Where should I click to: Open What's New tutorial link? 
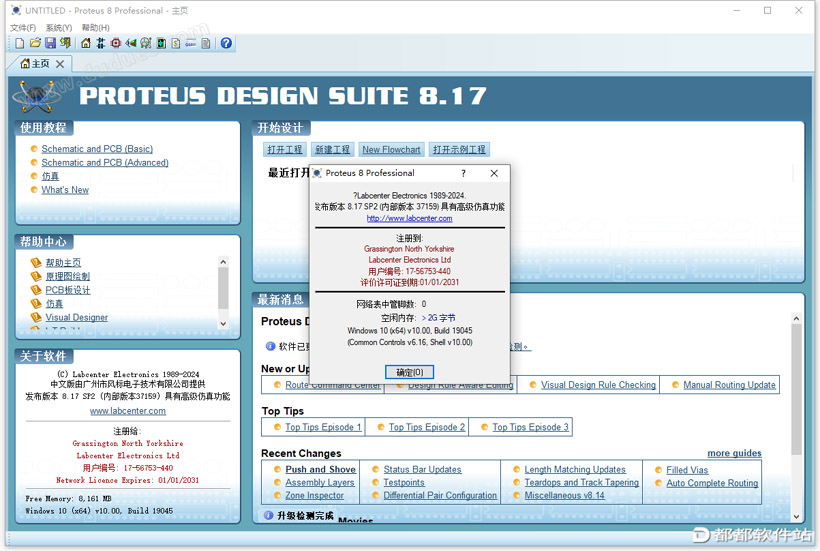65,190
